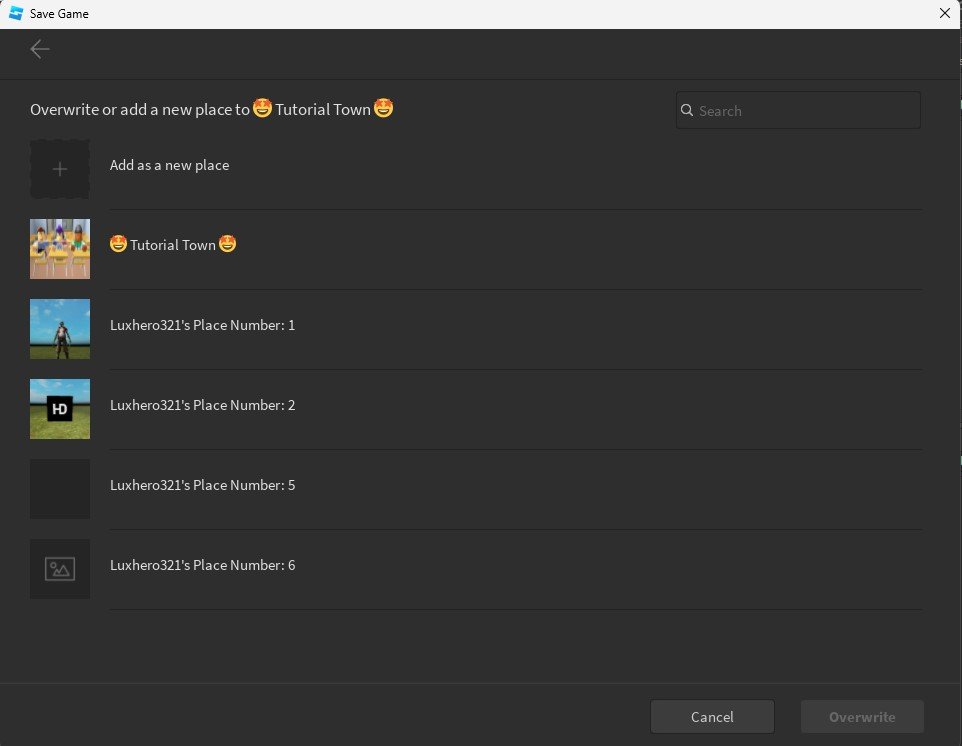Click the Cancel button

click(x=712, y=717)
